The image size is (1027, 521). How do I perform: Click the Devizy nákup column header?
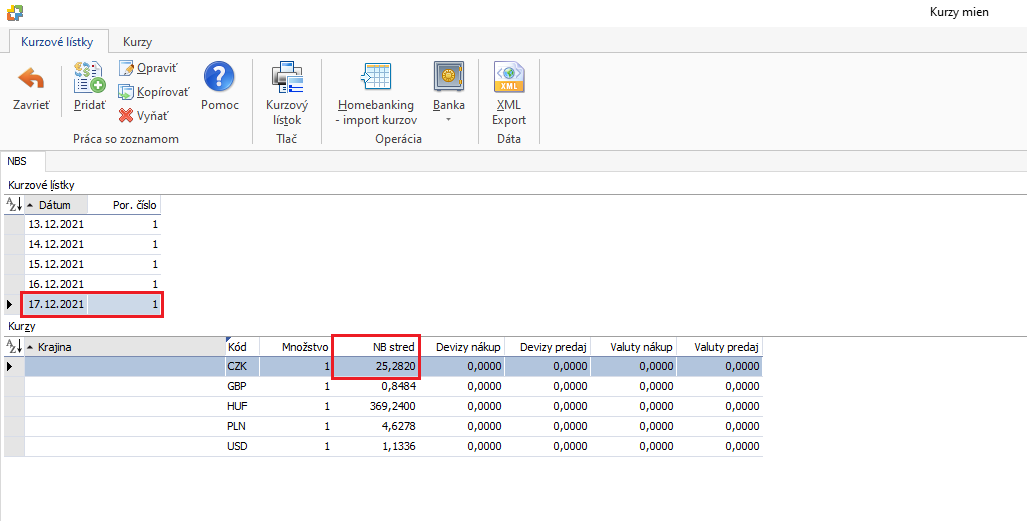click(x=462, y=347)
